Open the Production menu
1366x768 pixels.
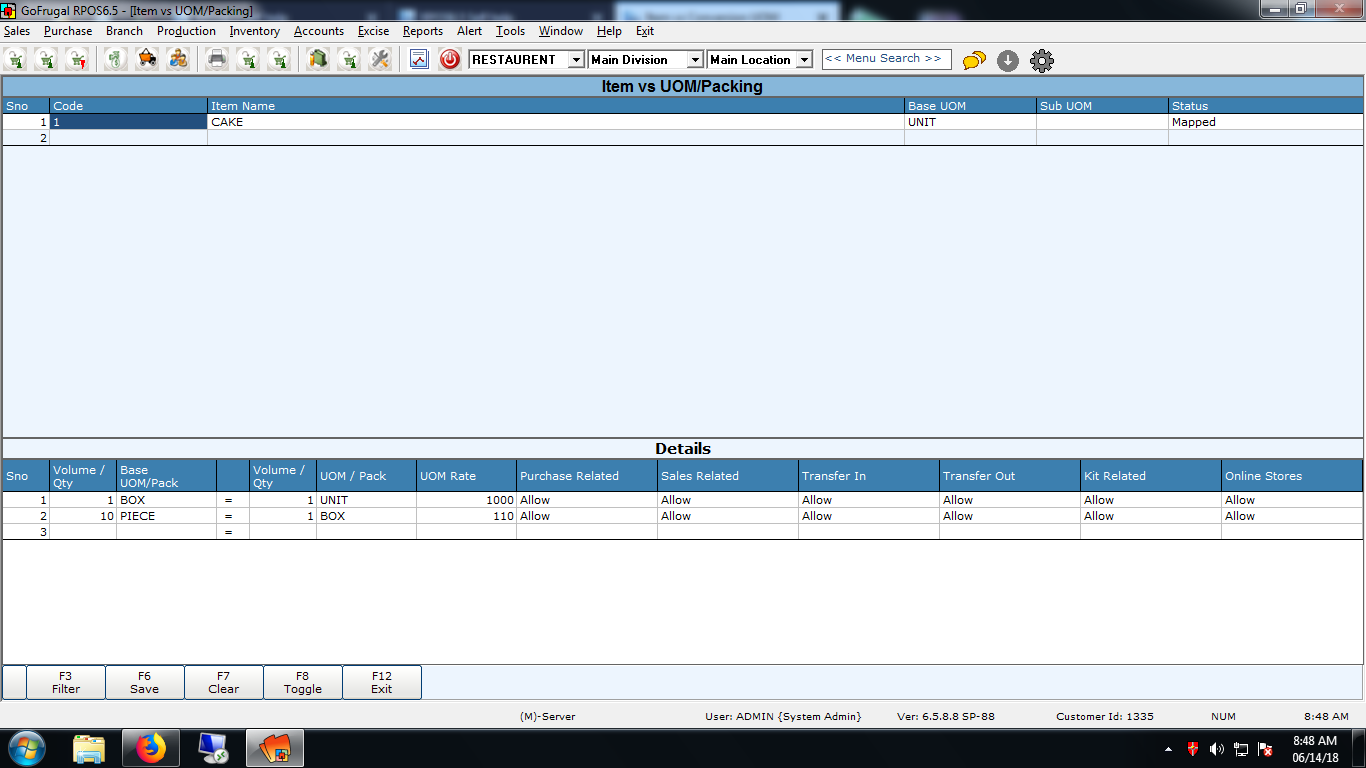coord(186,31)
